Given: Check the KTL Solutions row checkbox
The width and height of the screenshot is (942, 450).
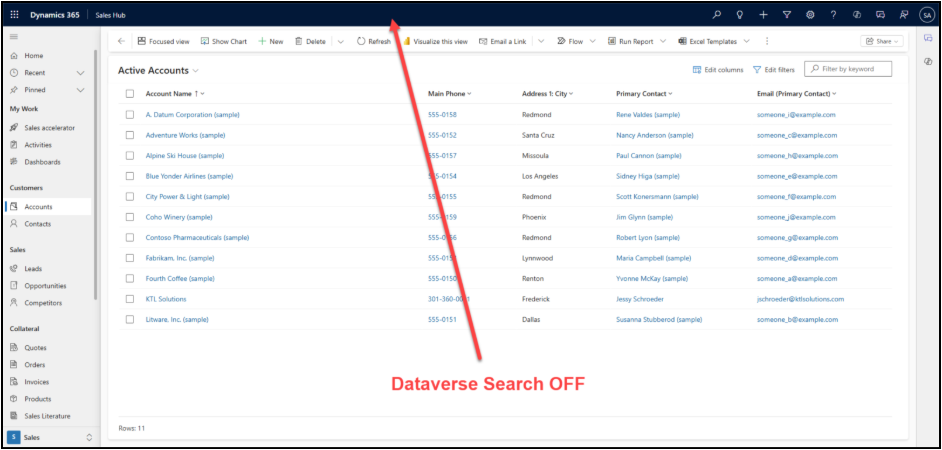Looking at the screenshot, I should click(129, 299).
